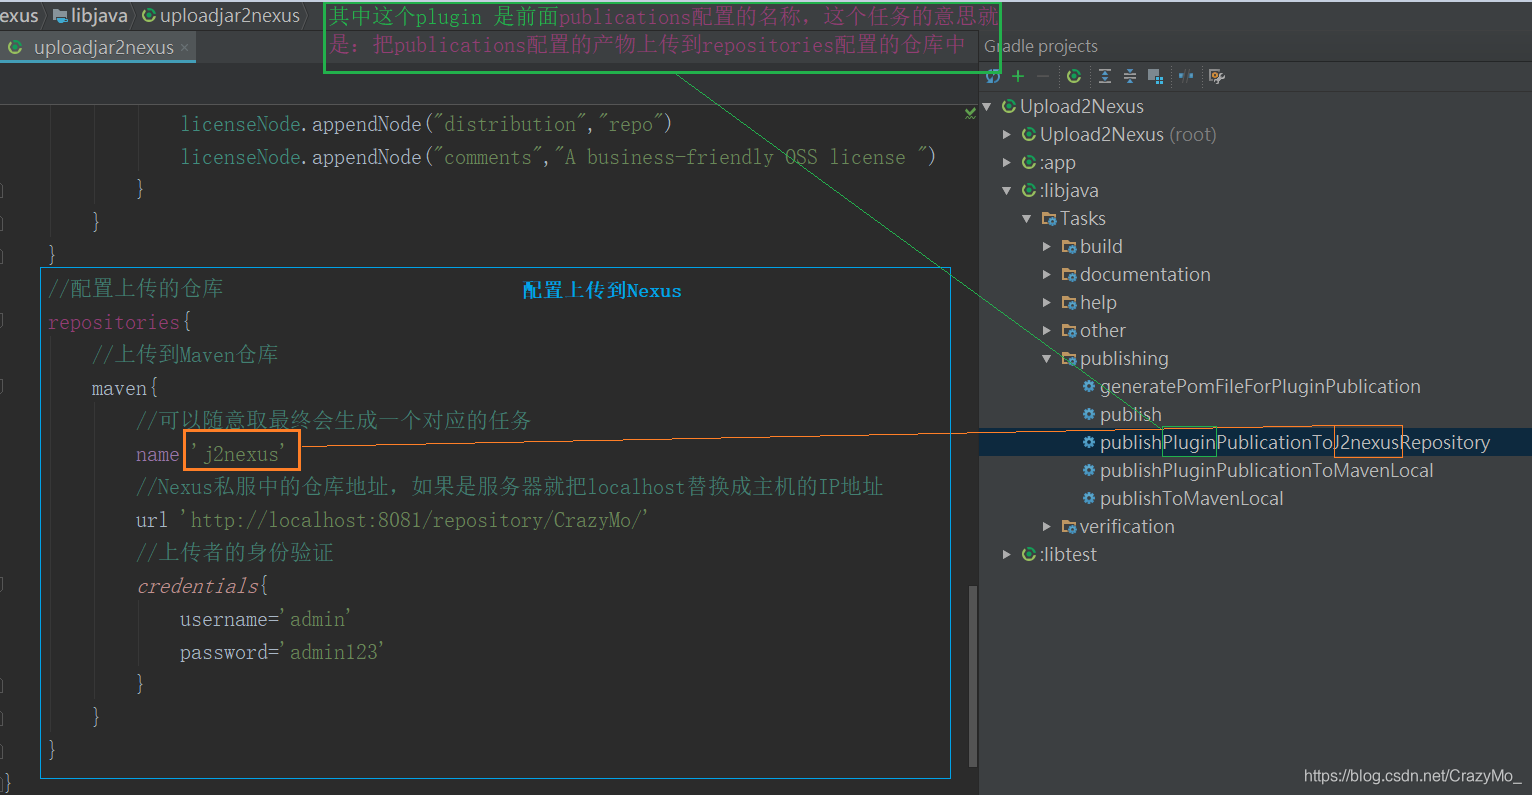This screenshot has height=795, width=1532.
Task: Select Upload2Nexus (root) project row
Action: click(1128, 134)
